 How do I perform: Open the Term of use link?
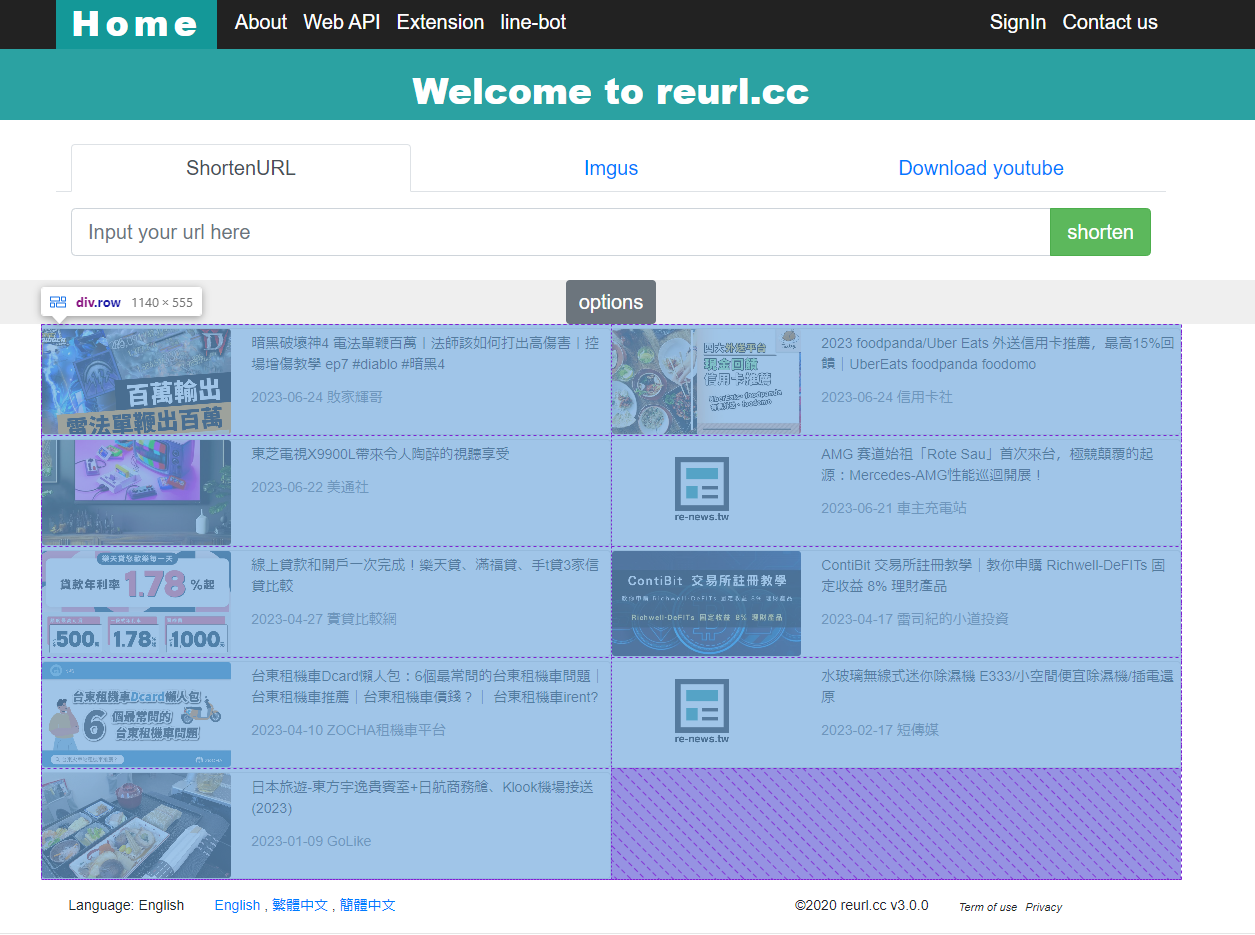987,907
